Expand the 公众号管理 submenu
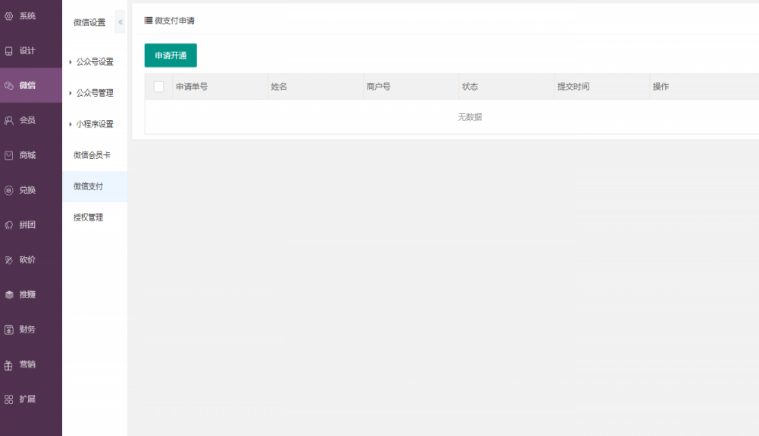 tap(94, 93)
